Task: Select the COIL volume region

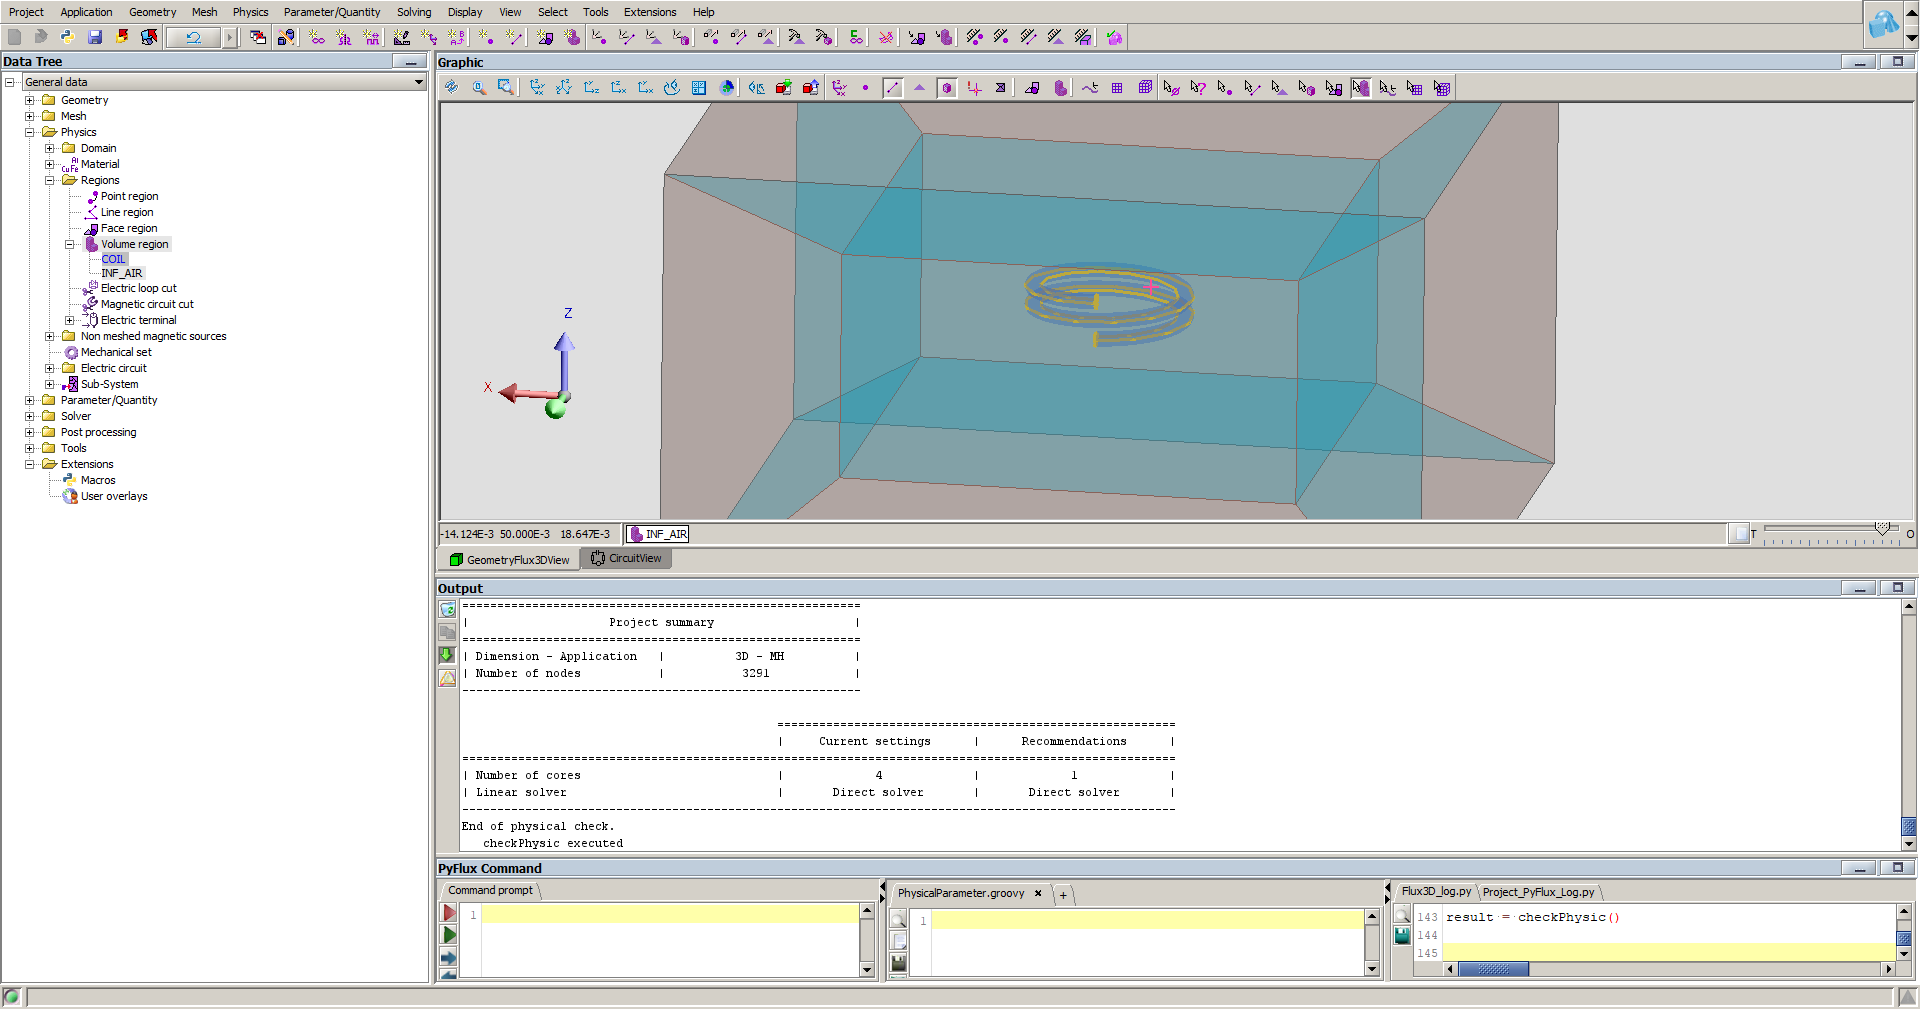Action: (114, 259)
